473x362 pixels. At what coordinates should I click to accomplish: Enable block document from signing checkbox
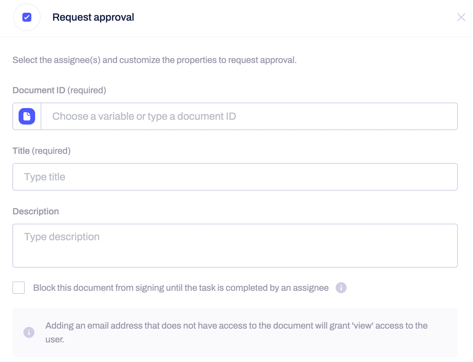click(x=19, y=288)
